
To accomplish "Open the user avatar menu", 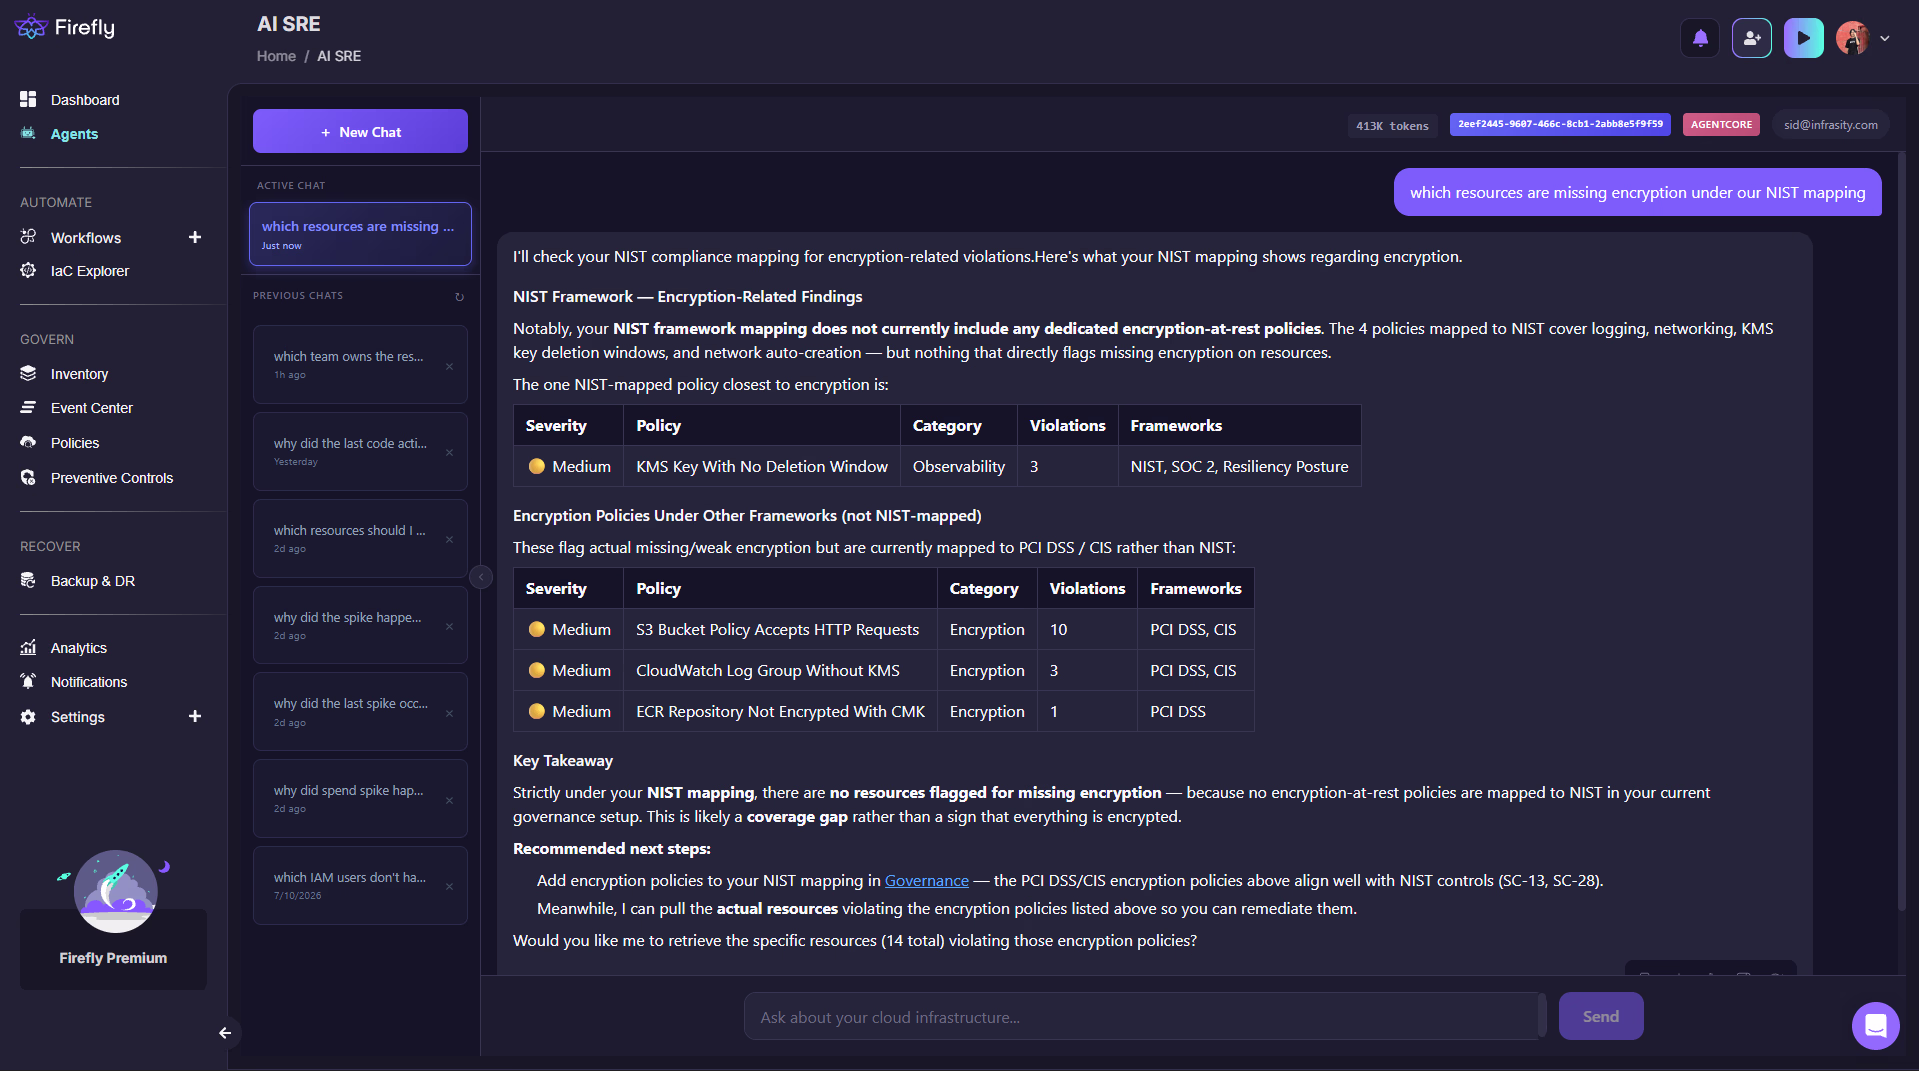I will pos(1852,39).
